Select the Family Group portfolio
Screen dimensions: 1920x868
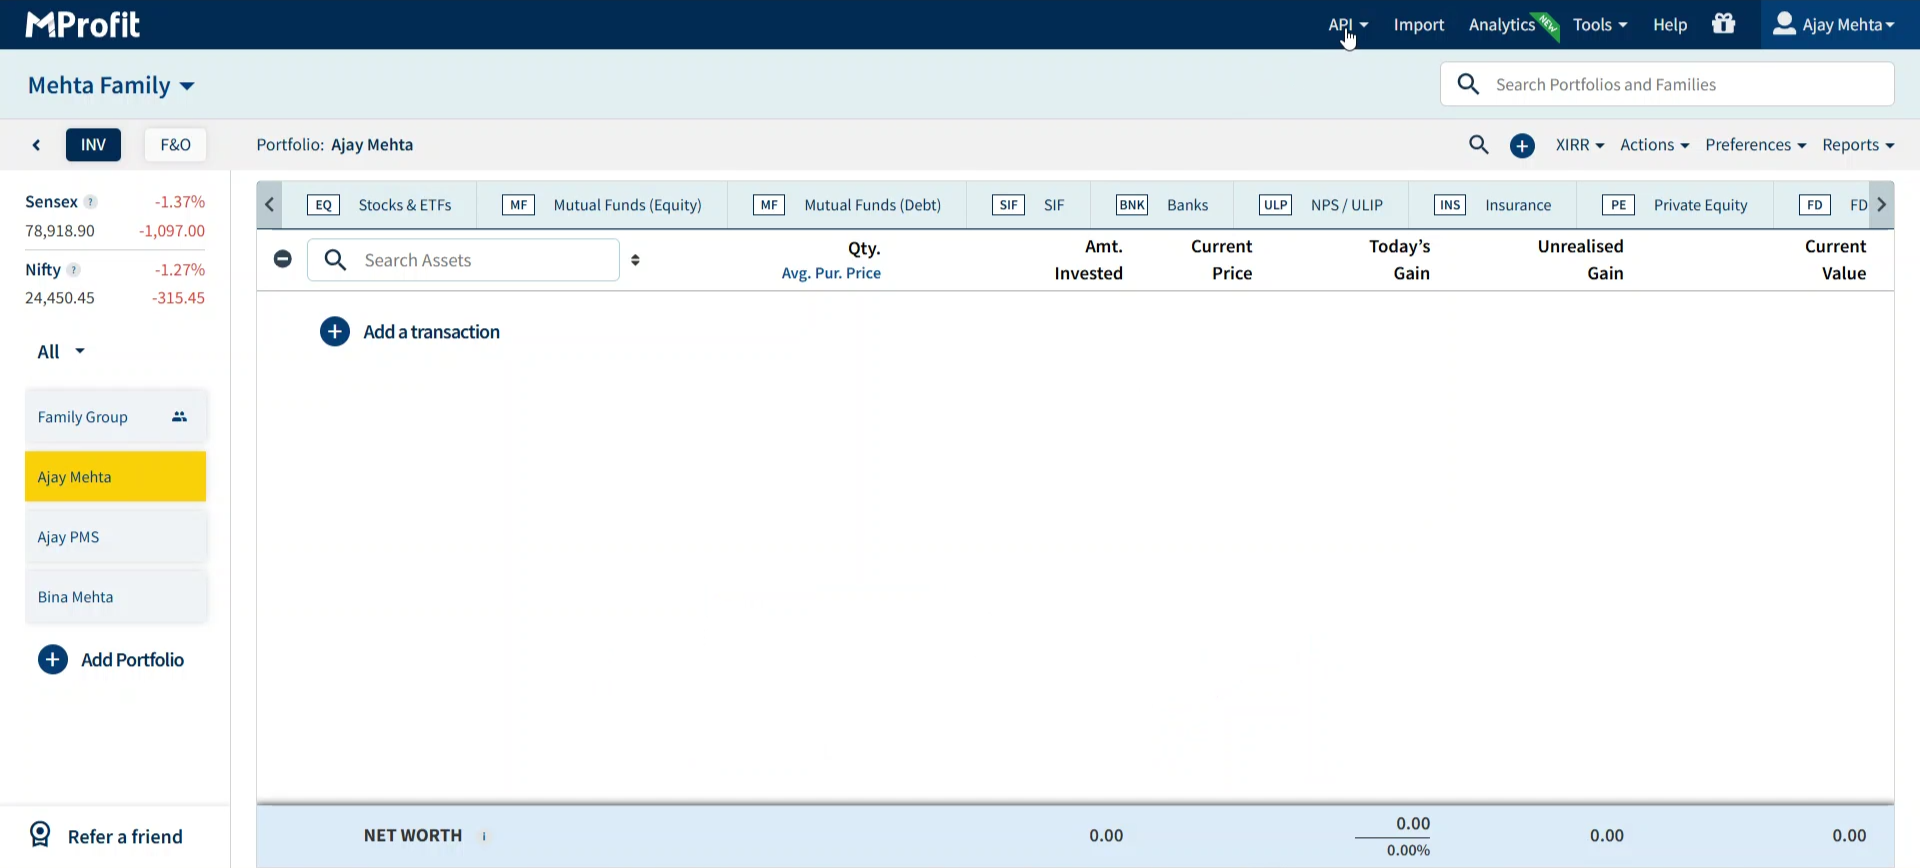(x=116, y=417)
